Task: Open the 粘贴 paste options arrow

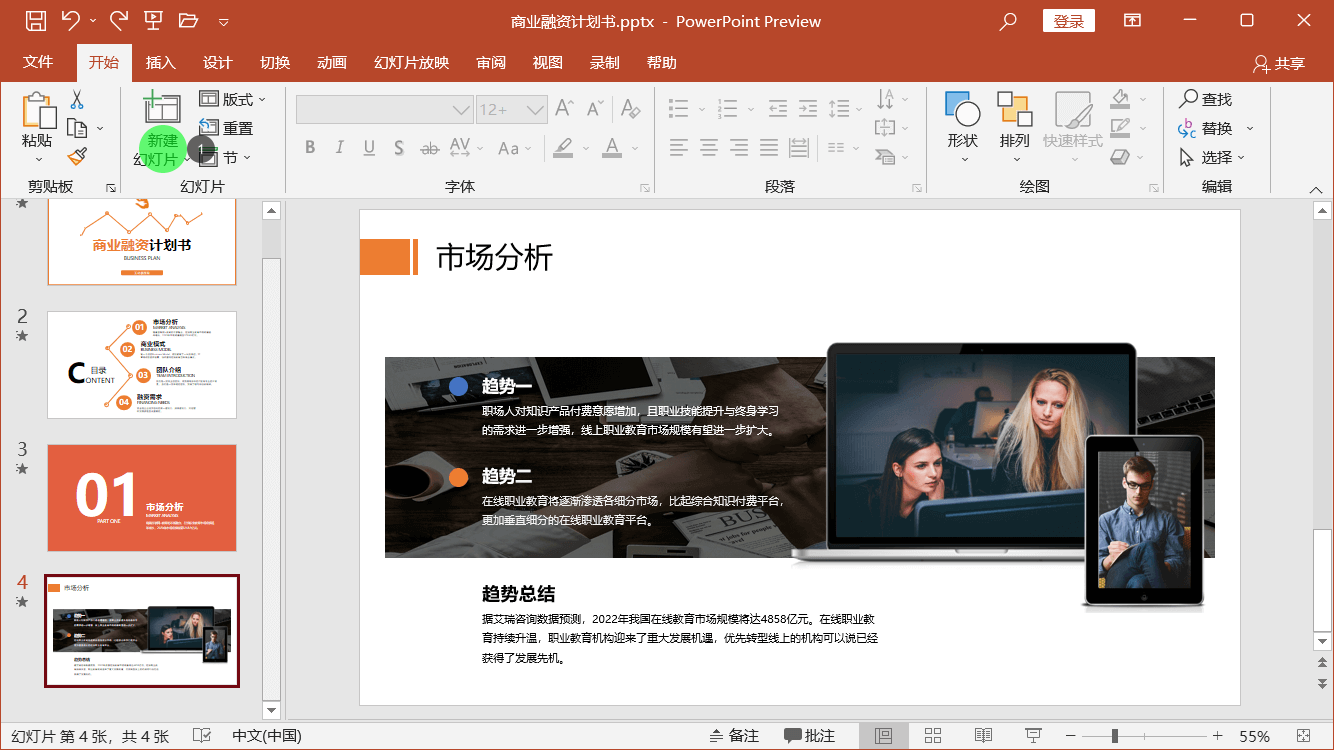Action: [39, 159]
